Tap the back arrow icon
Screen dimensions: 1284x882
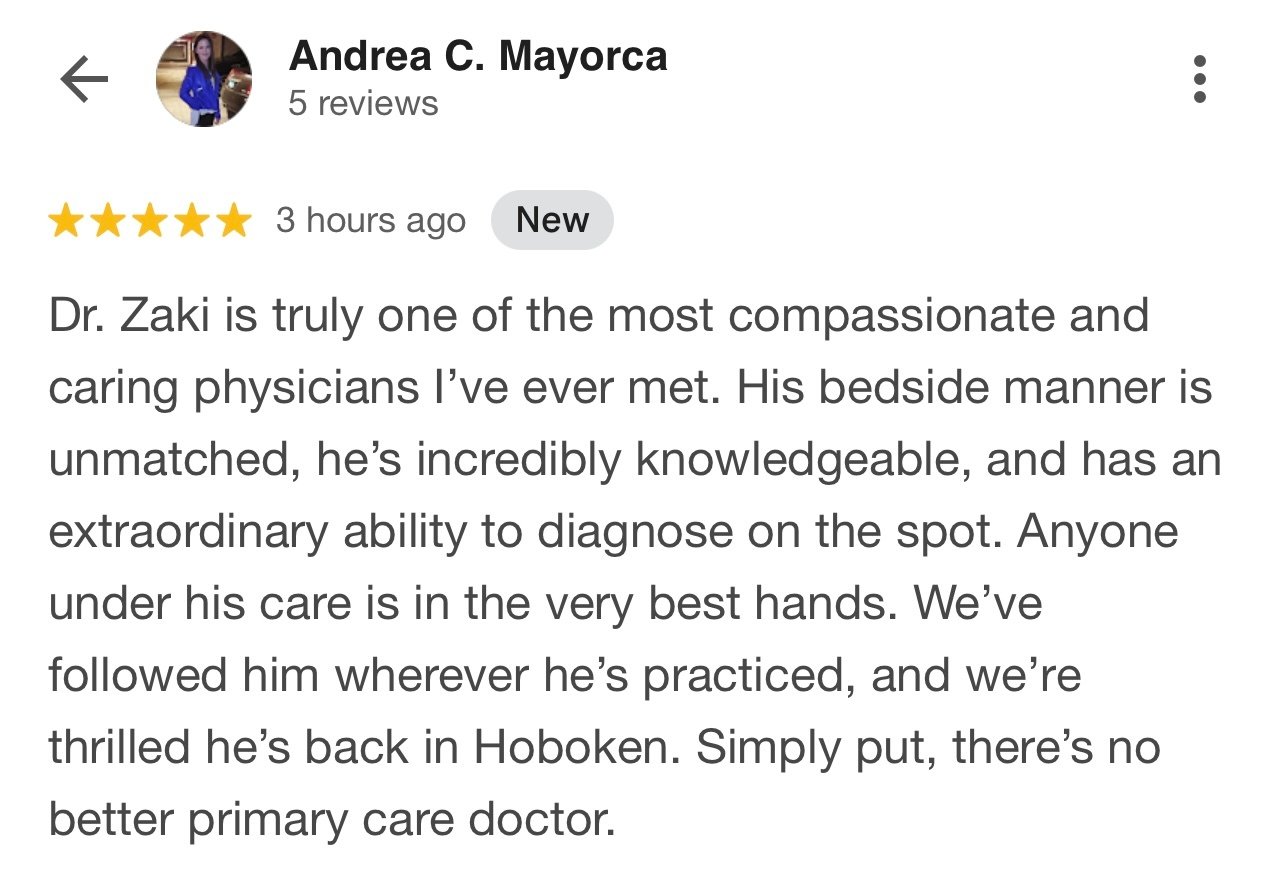click(84, 80)
